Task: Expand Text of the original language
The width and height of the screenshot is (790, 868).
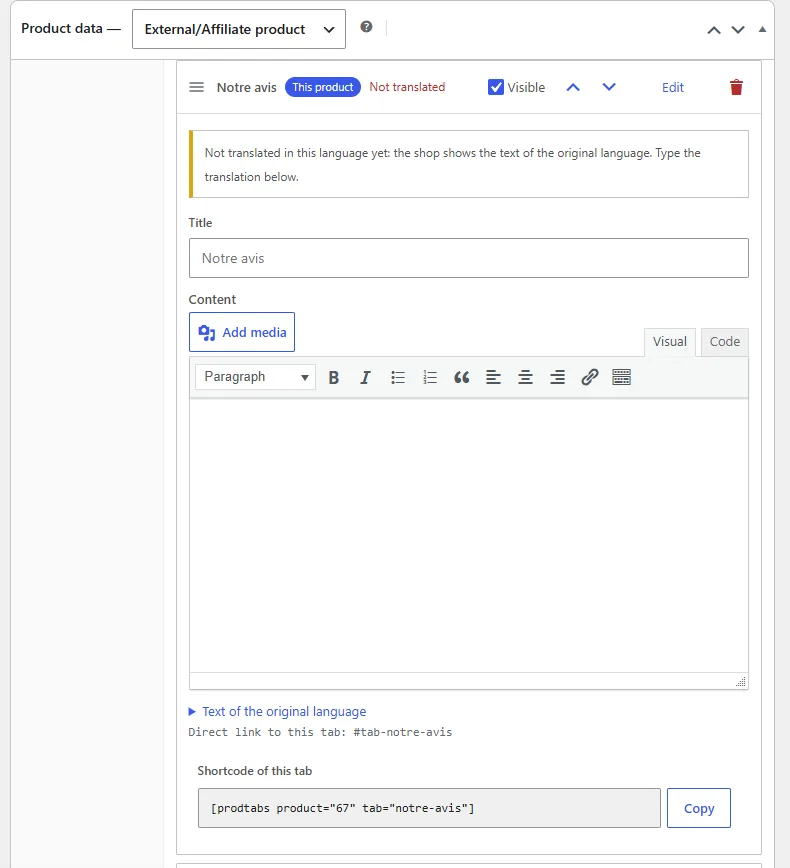Action: coord(277,711)
